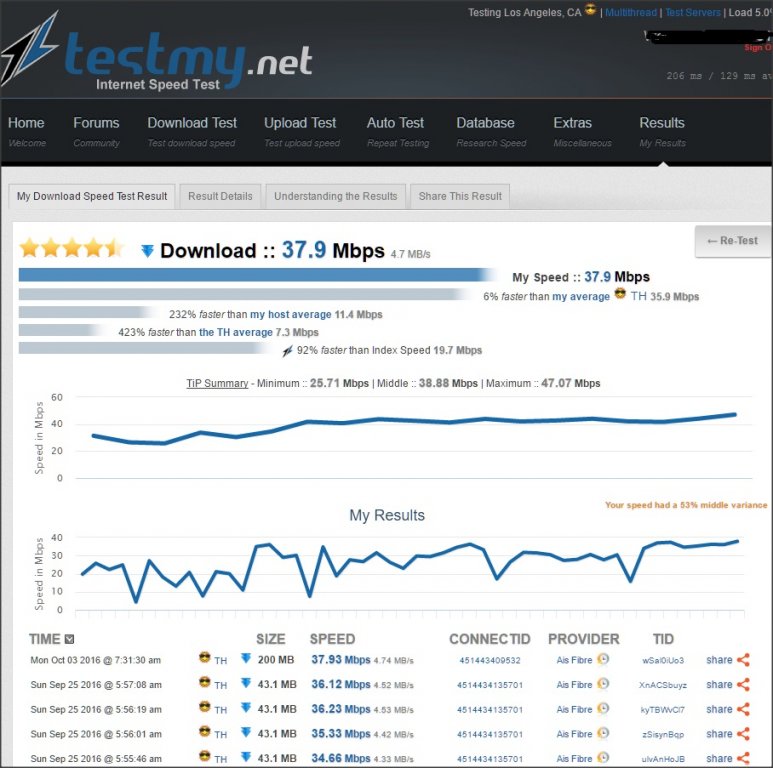Open the Database navigation menu

click(485, 123)
